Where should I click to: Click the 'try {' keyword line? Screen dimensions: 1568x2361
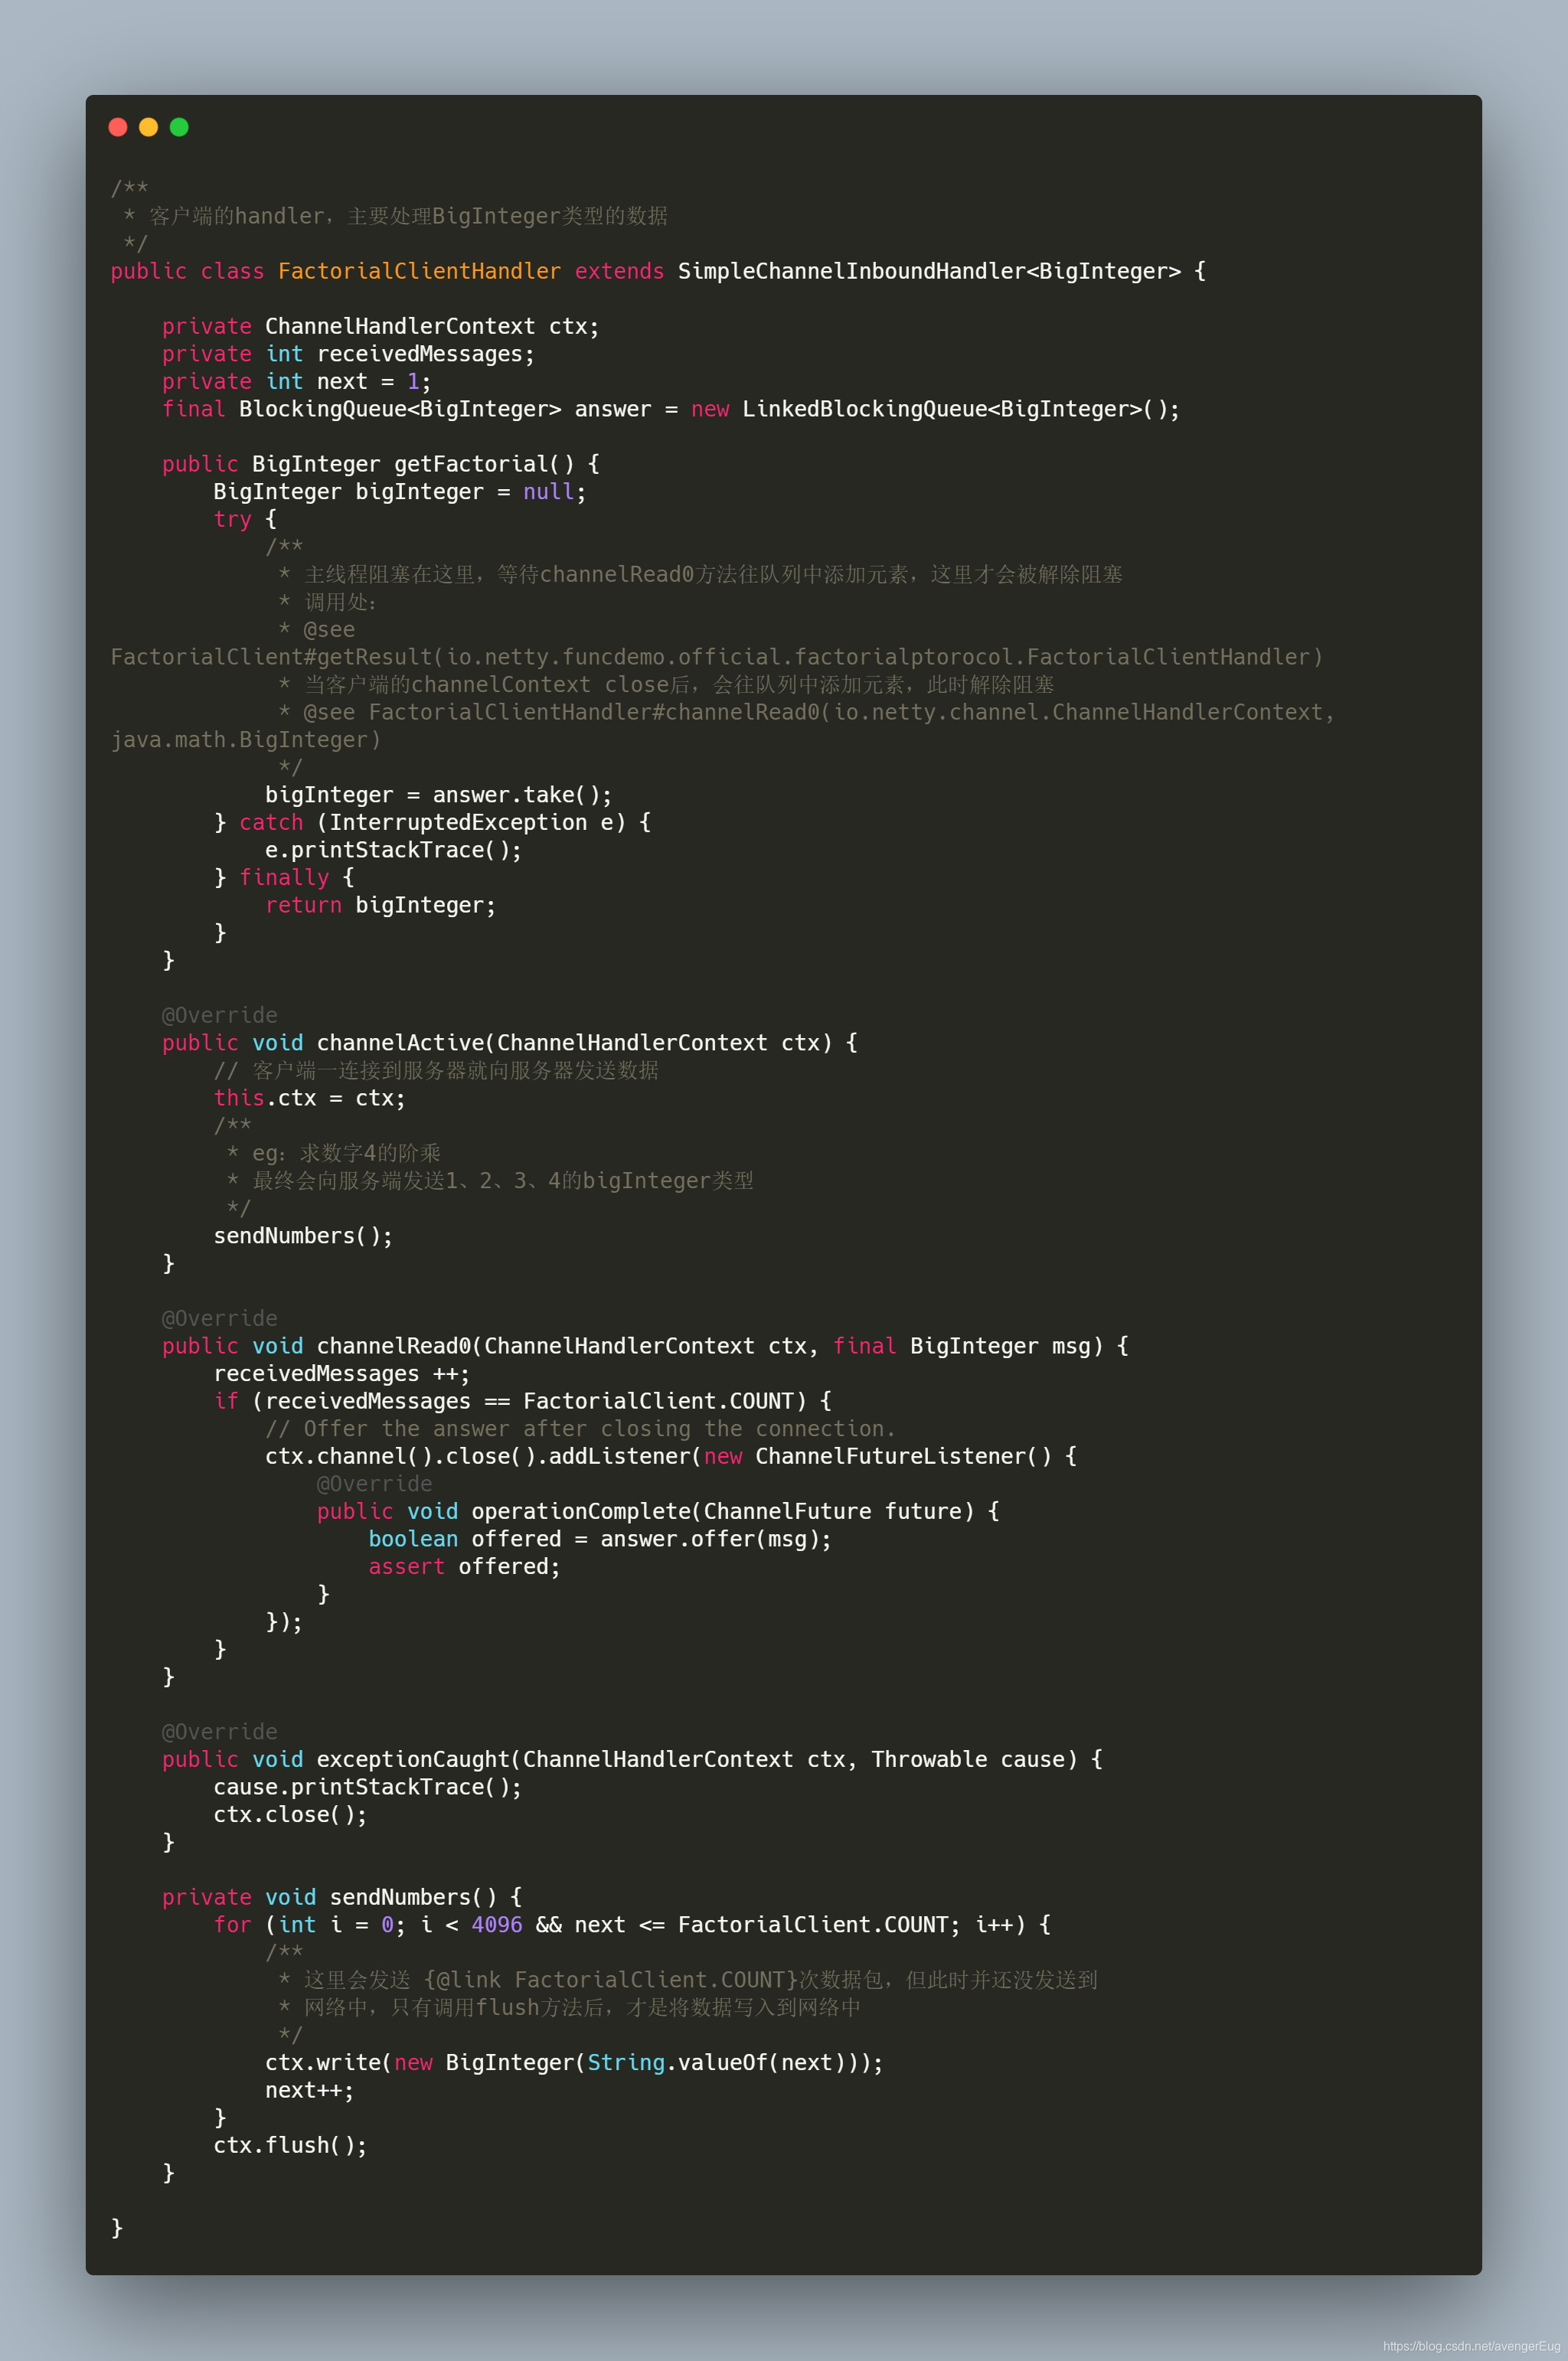[245, 519]
